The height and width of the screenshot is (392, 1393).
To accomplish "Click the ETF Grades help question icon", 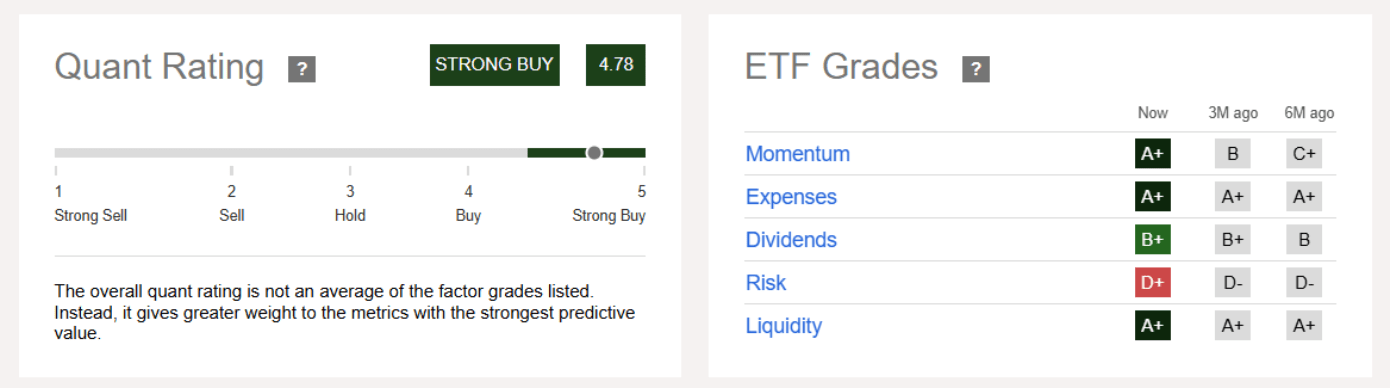I will 976,69.
